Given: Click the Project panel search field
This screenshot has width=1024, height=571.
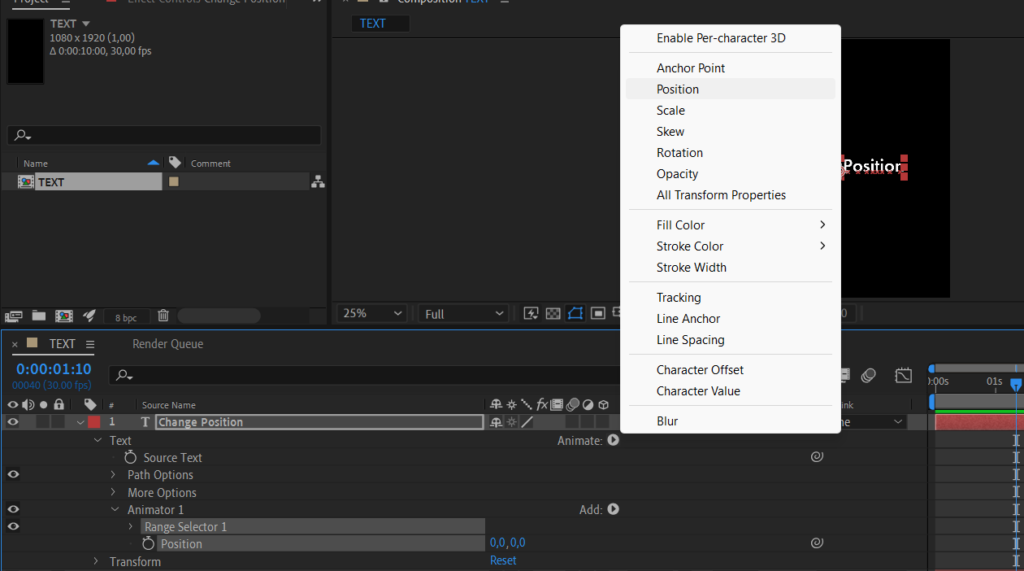Looking at the screenshot, I should pyautogui.click(x=164, y=135).
